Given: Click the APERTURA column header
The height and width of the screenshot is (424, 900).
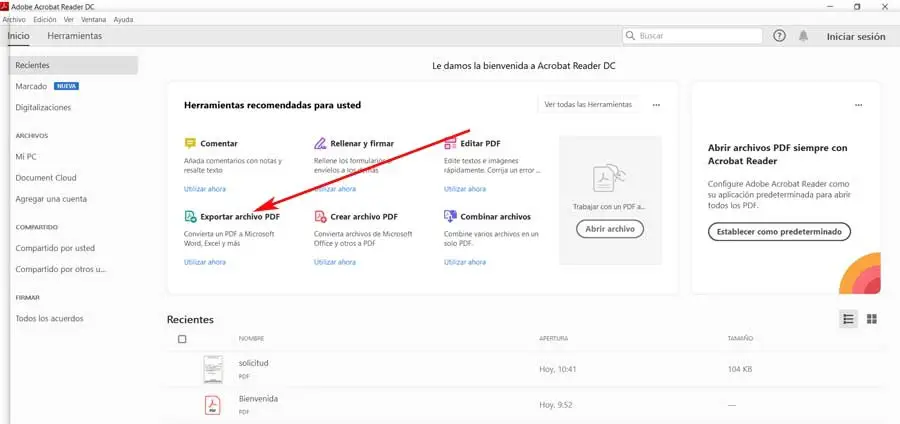Looking at the screenshot, I should [x=553, y=339].
